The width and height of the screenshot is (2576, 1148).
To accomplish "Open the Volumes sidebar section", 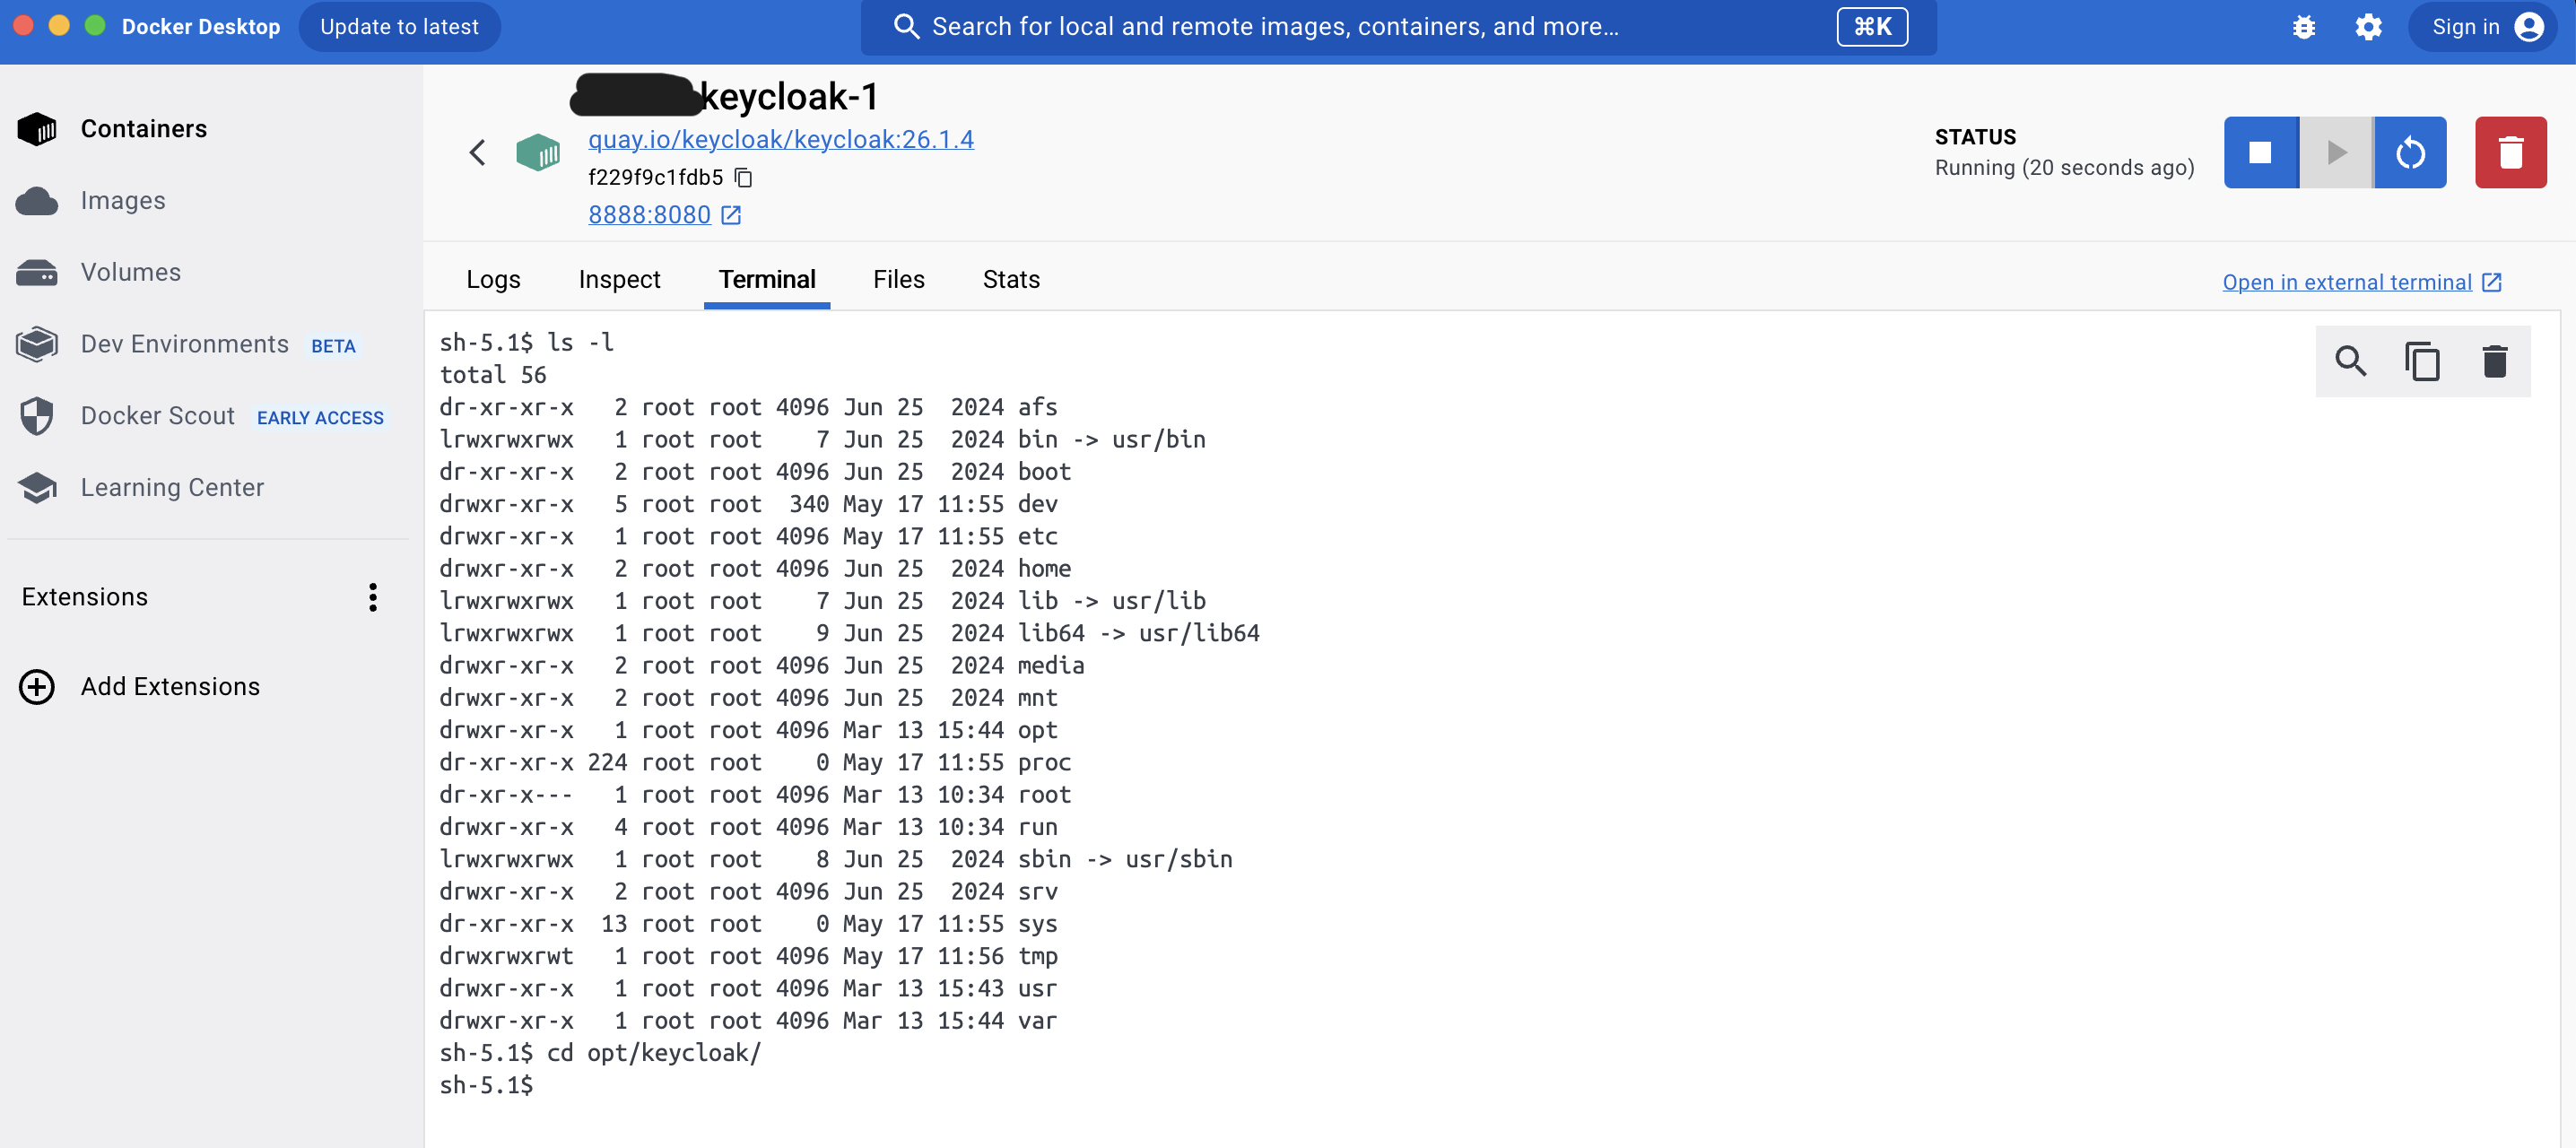I will click(x=130, y=271).
